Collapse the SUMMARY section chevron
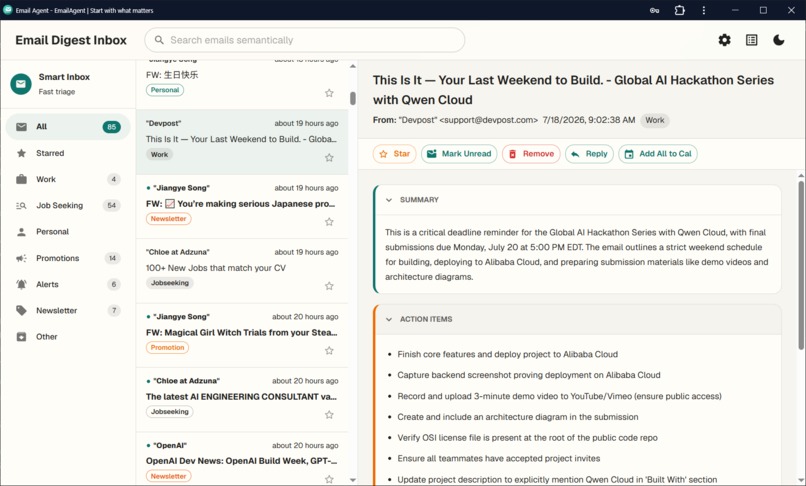 click(x=389, y=200)
